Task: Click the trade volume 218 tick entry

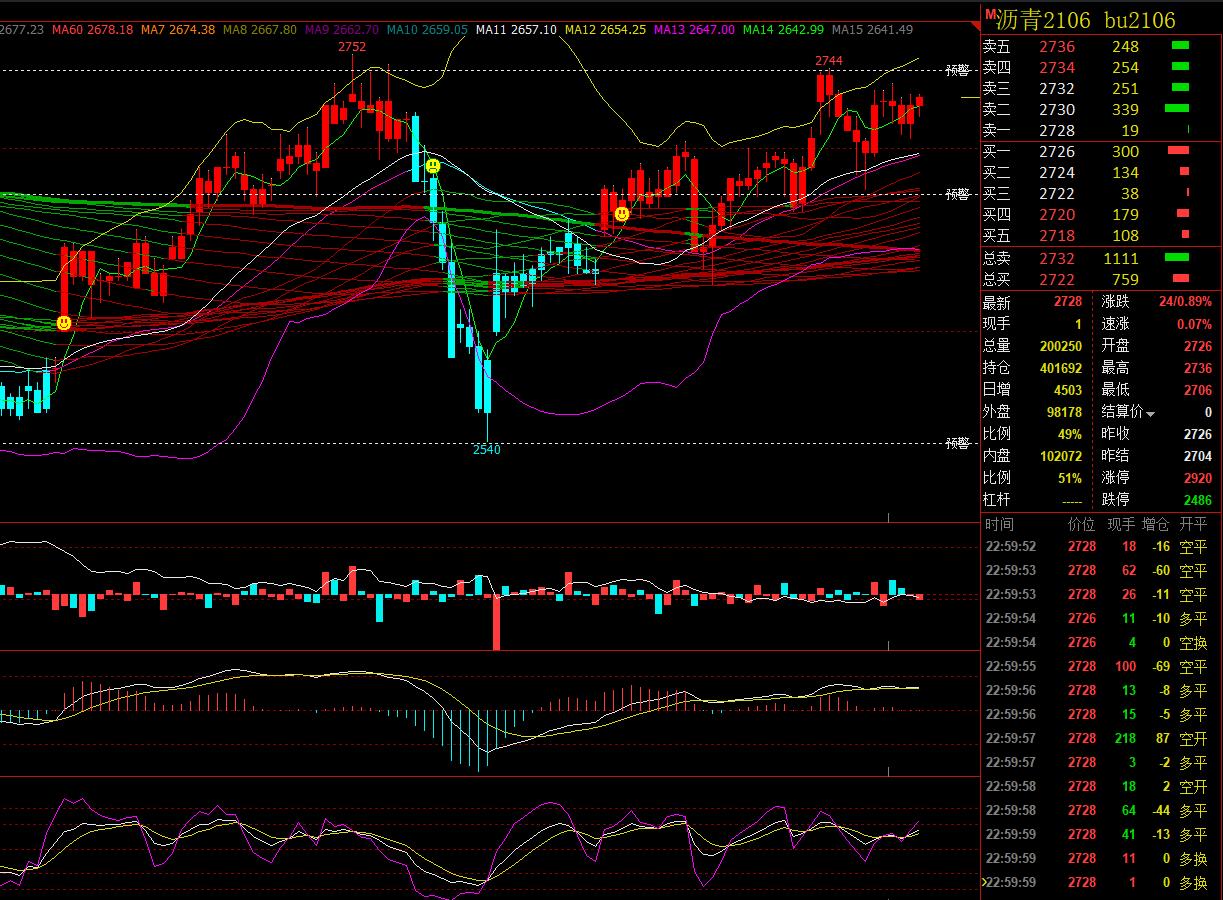Action: (x=1125, y=739)
